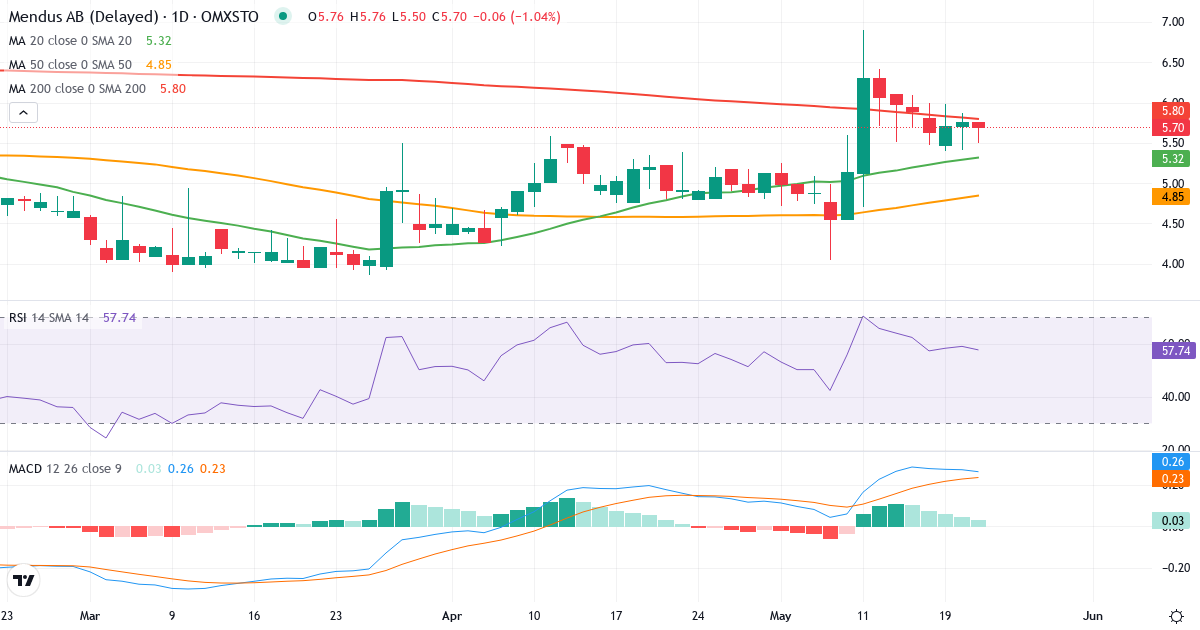The width and height of the screenshot is (1200, 630).
Task: Click the TradingView logo icon
Action: tap(24, 580)
